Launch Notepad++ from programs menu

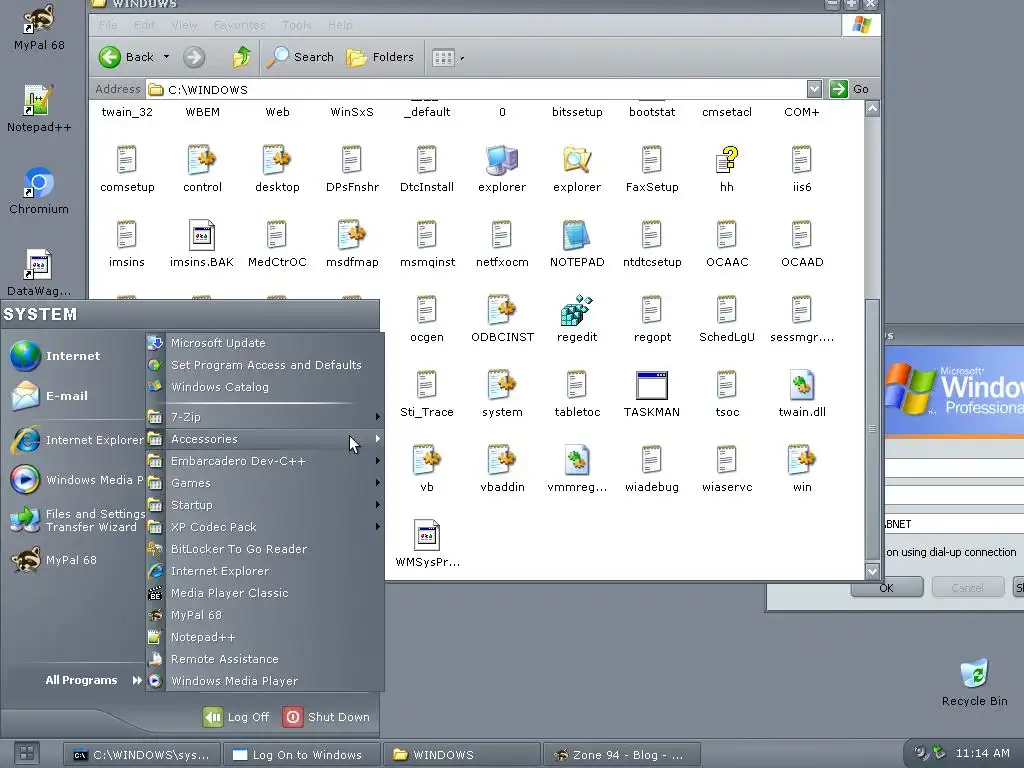[264, 637]
